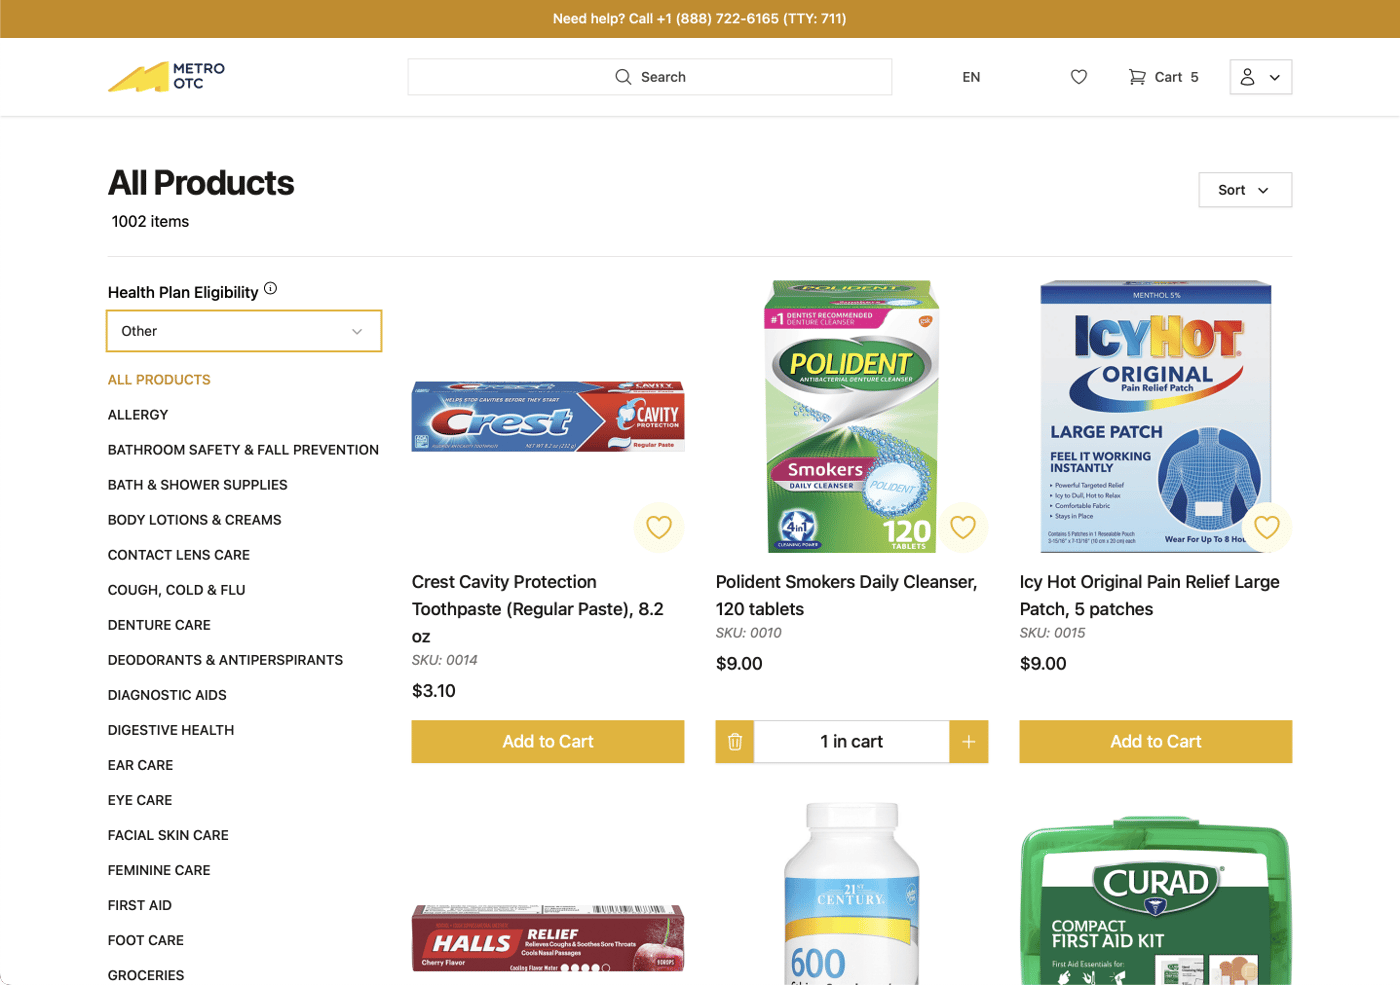Add Crest toothpaste to cart
This screenshot has height=985, width=1400.
(x=548, y=742)
